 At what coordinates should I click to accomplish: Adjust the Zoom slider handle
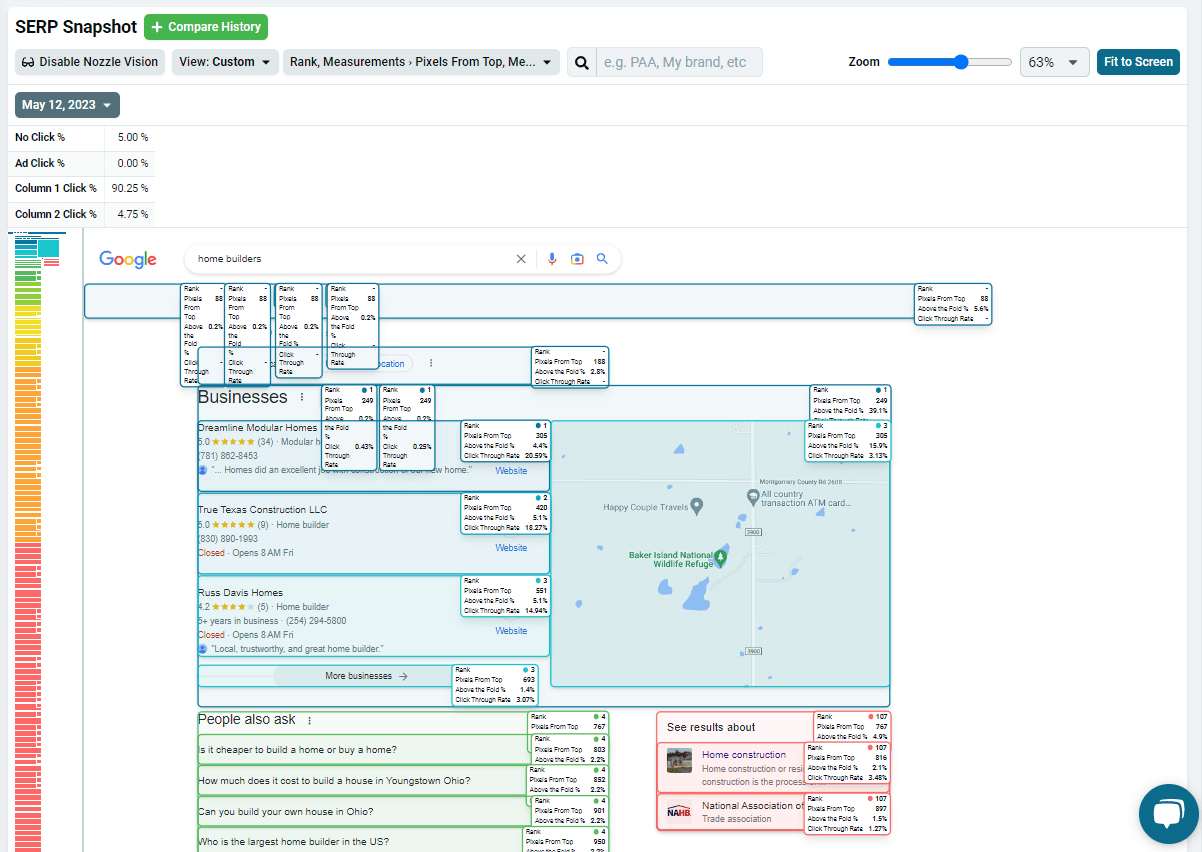click(961, 62)
